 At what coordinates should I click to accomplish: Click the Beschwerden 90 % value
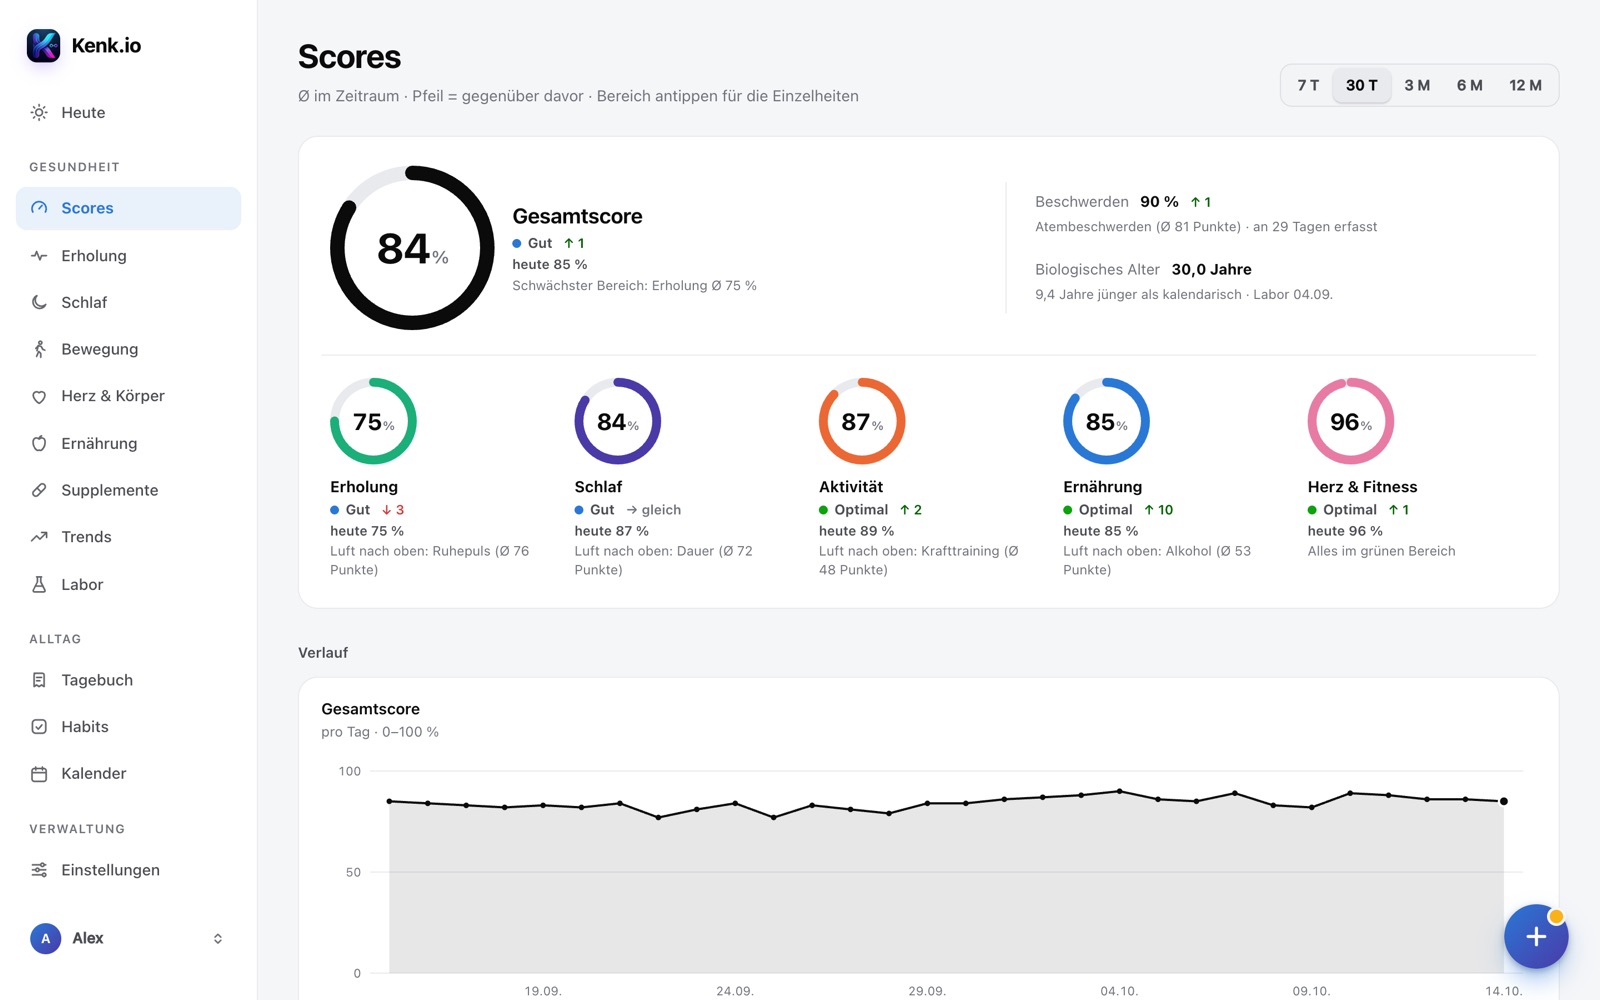1159,202
